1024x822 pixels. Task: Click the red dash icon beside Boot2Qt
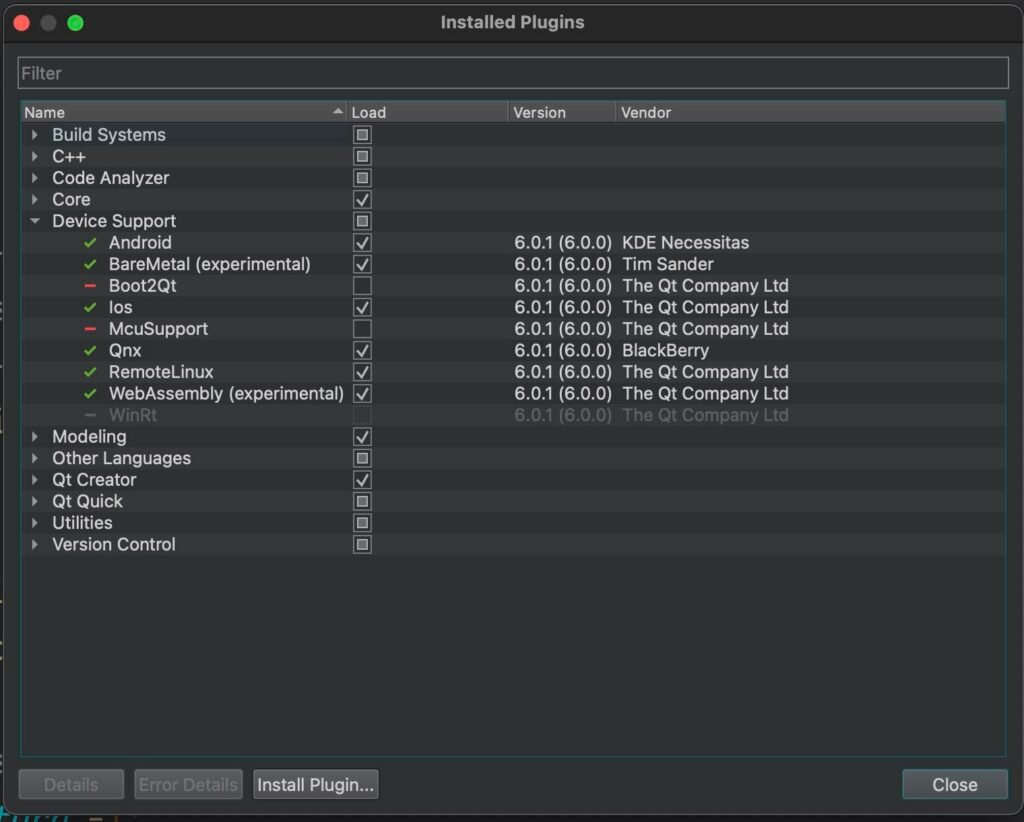pos(90,286)
